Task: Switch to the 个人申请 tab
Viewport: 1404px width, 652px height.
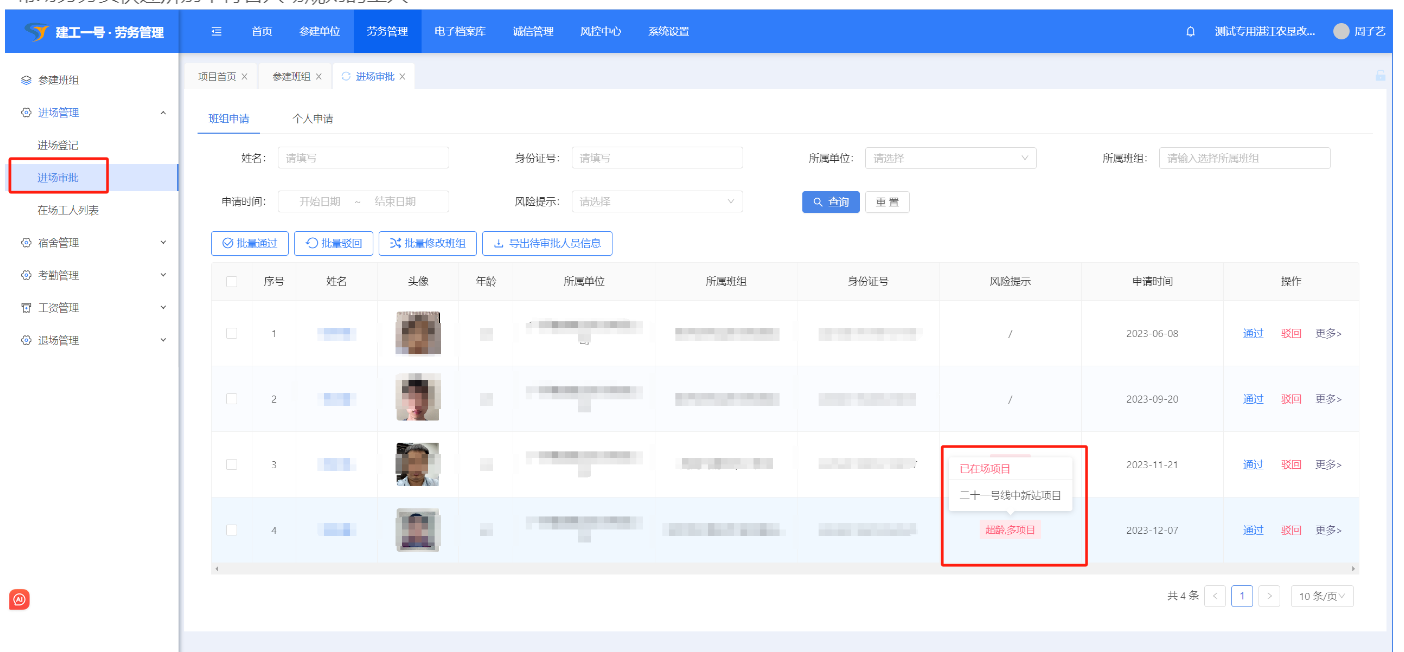Action: pos(312,119)
